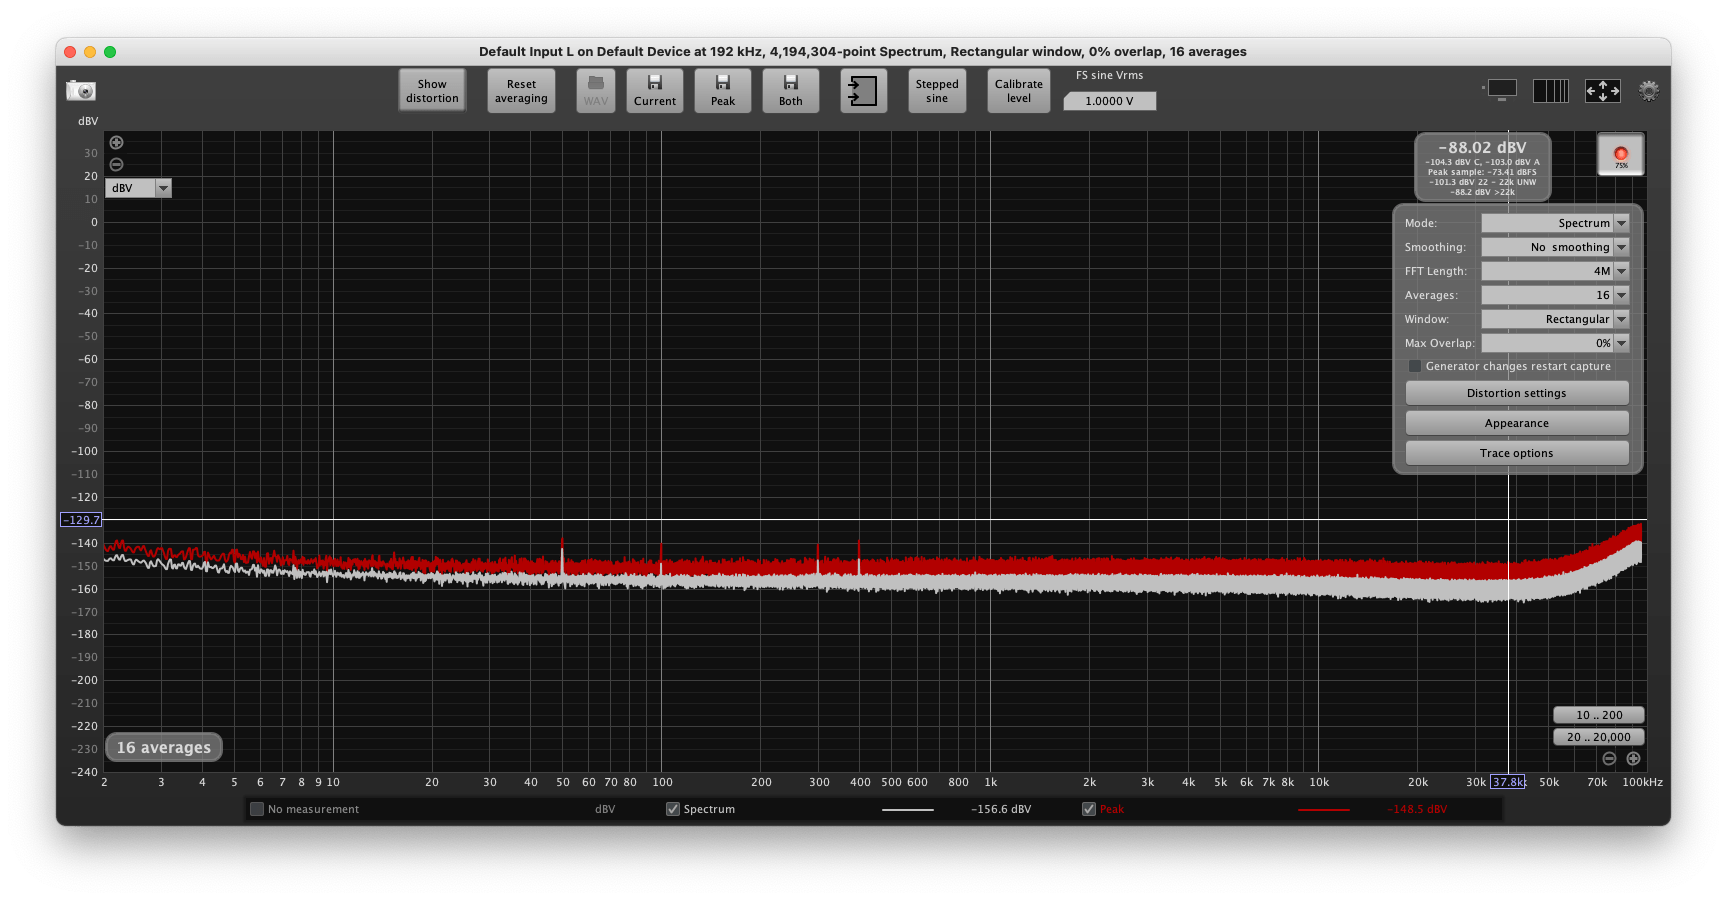
Task: Toggle the Peak trace checkbox
Action: [x=1089, y=809]
